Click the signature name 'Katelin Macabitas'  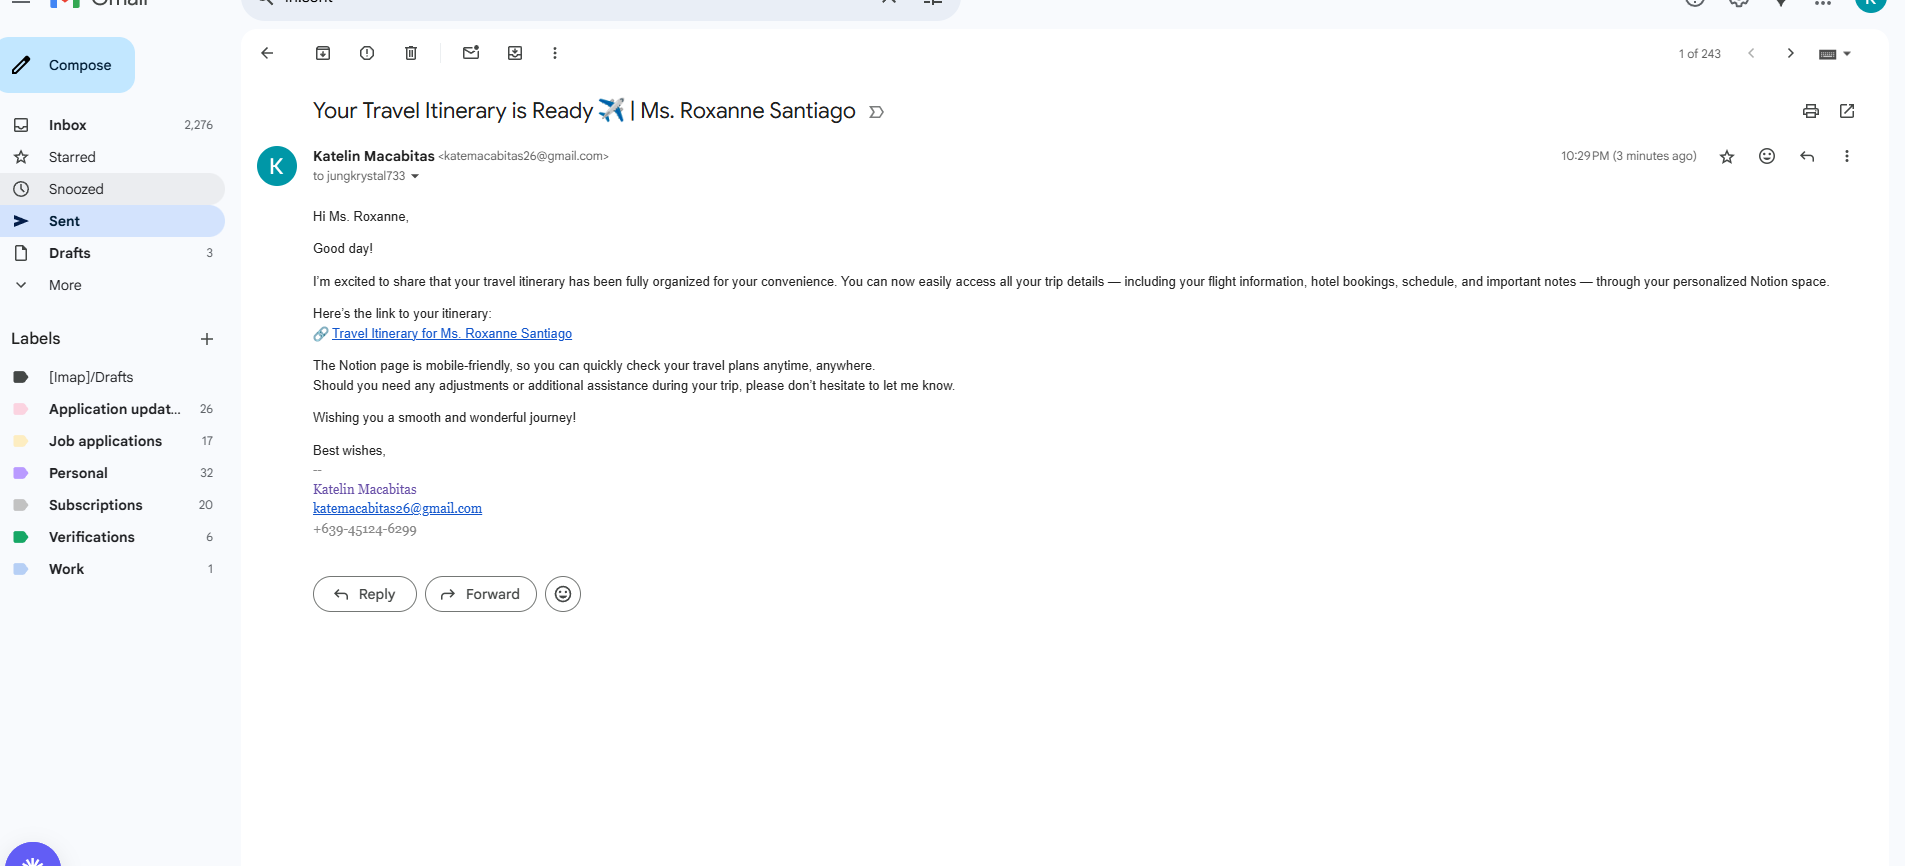click(x=365, y=489)
